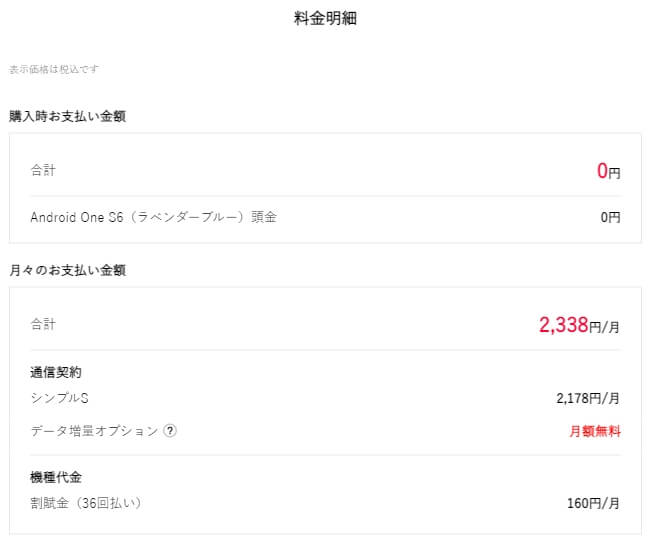Screen dimensions: 651x538
Task: Click the 2,178円/月 plan price
Action: tap(588, 399)
